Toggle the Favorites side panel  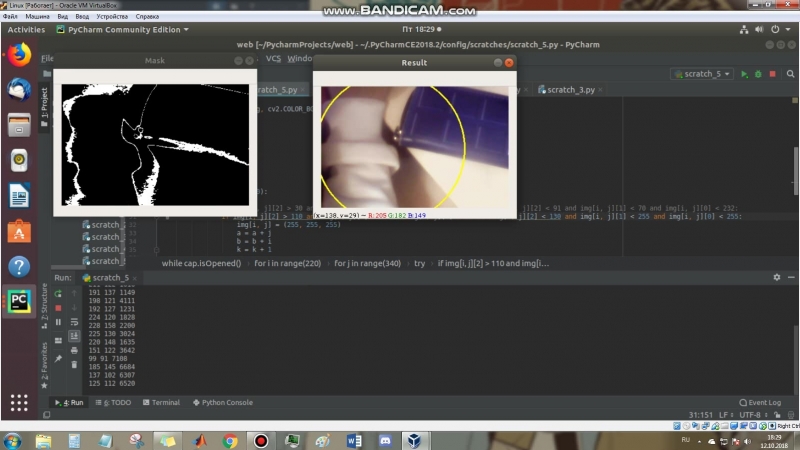click(44, 364)
